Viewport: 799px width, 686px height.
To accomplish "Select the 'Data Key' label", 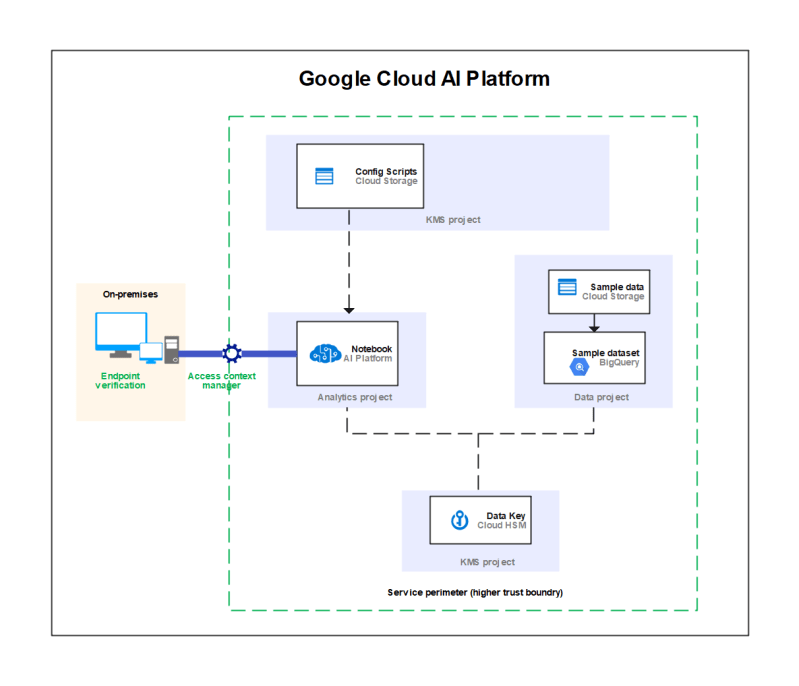I will pyautogui.click(x=505, y=516).
